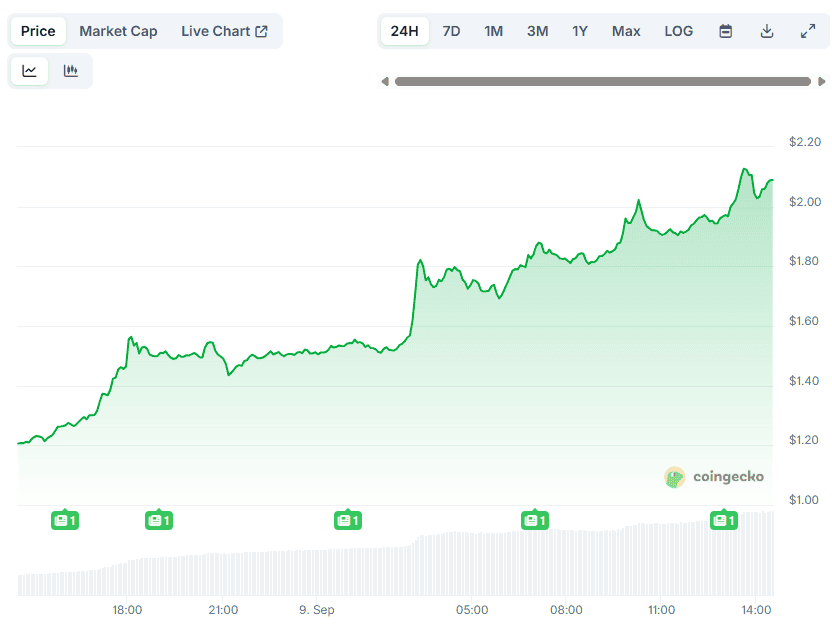Expand chart to fullscreen
Viewport: 832px width, 626px height.
click(x=808, y=31)
